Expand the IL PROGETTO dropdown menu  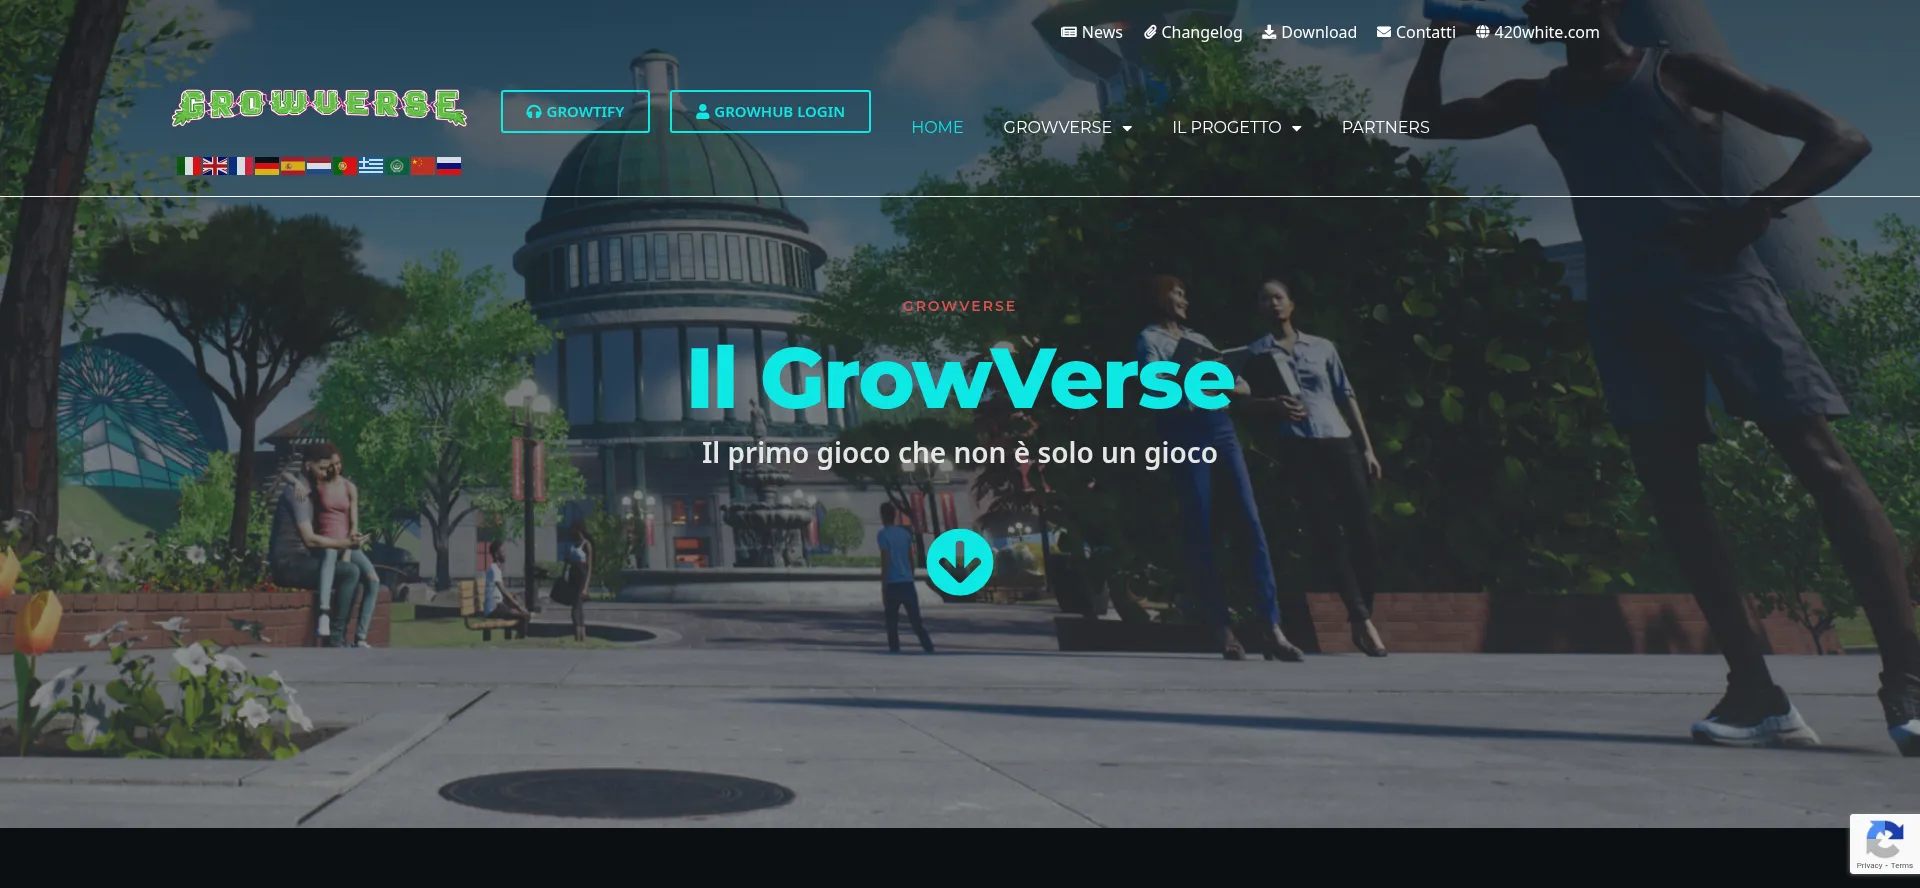point(1237,127)
